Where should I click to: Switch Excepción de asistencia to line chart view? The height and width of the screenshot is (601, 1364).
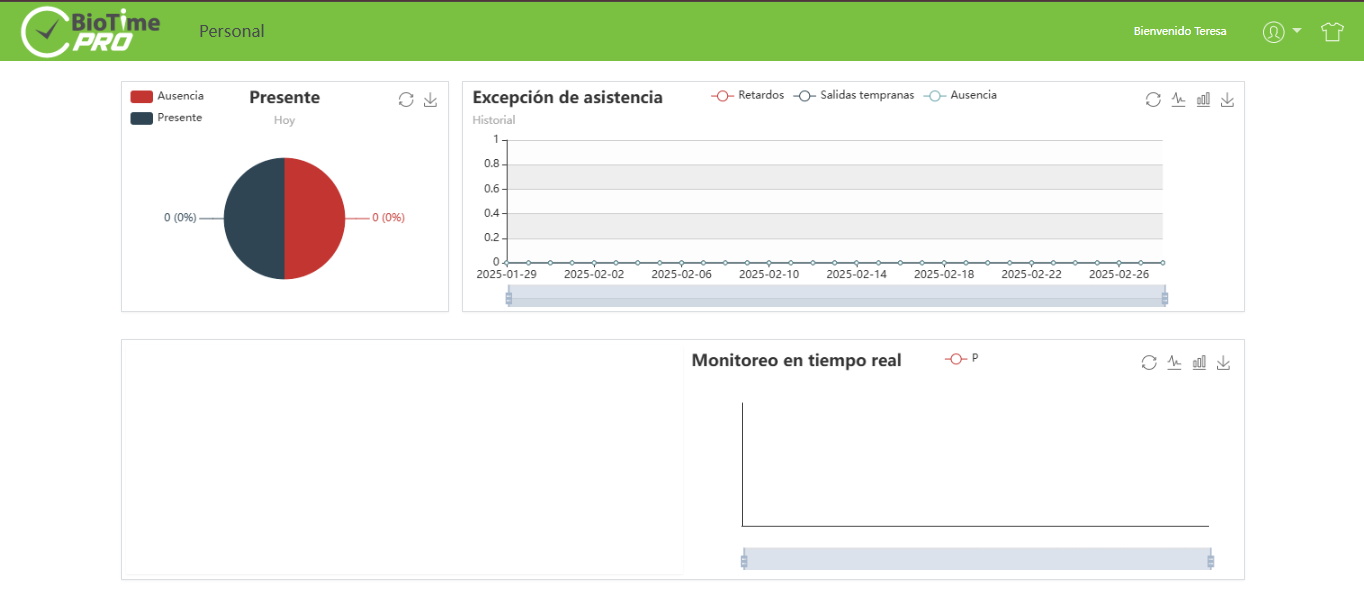point(1178,99)
